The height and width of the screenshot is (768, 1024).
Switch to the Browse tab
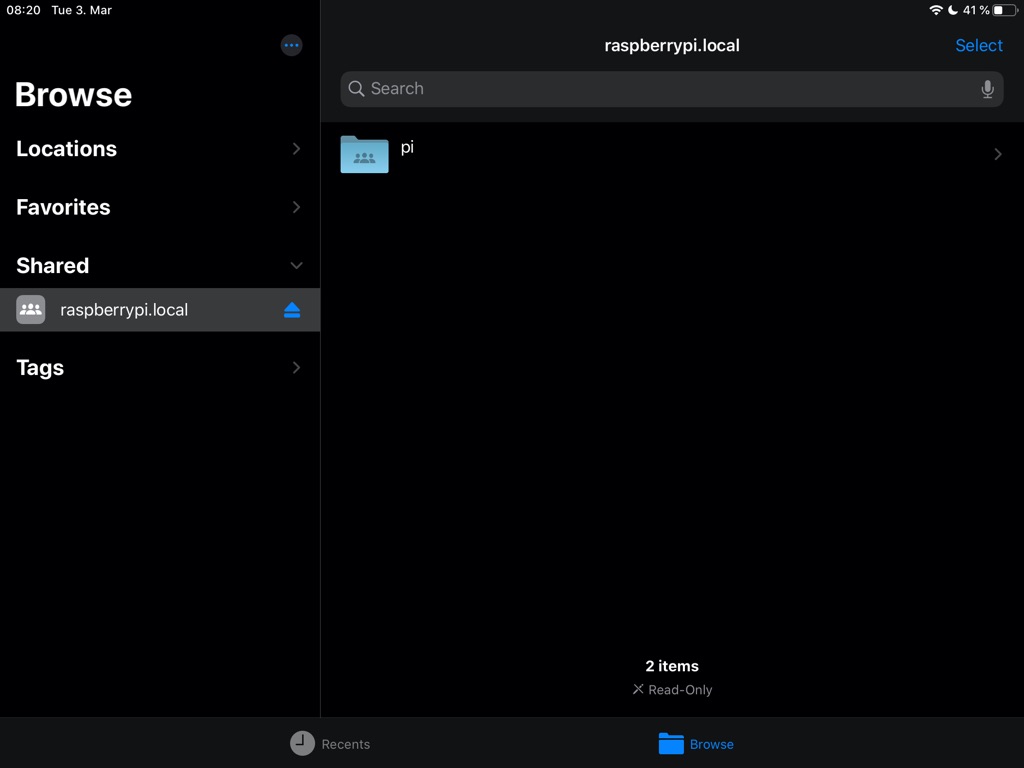(696, 743)
